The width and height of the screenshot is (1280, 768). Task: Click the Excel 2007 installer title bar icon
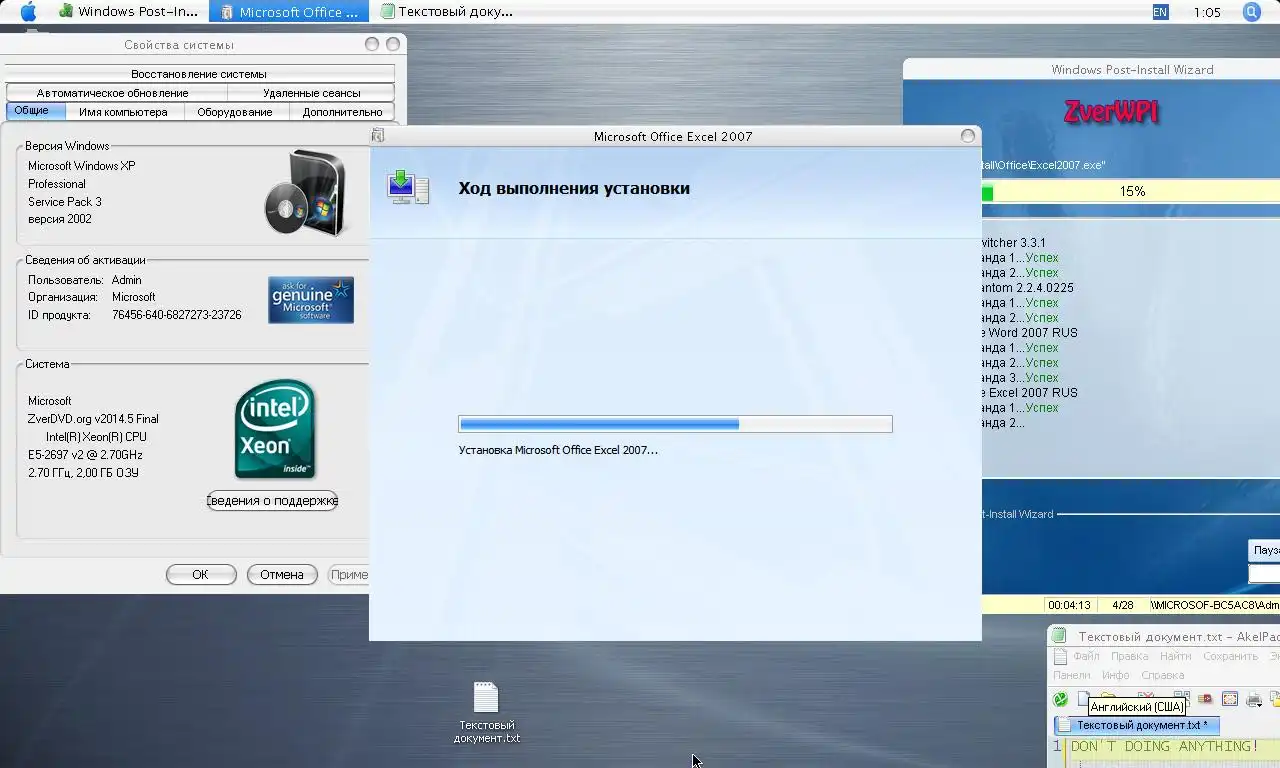click(378, 136)
